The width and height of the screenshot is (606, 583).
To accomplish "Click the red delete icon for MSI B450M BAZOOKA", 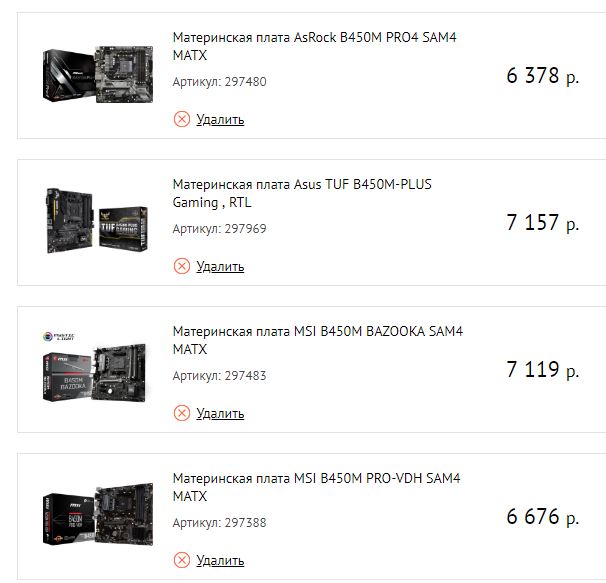I will (x=182, y=413).
